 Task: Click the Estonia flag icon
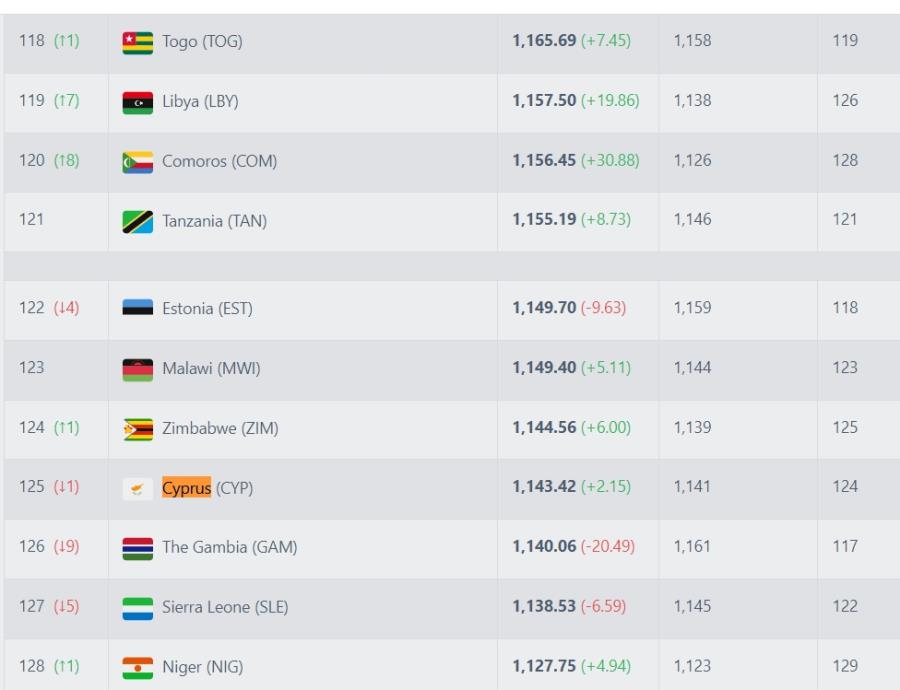point(138,307)
